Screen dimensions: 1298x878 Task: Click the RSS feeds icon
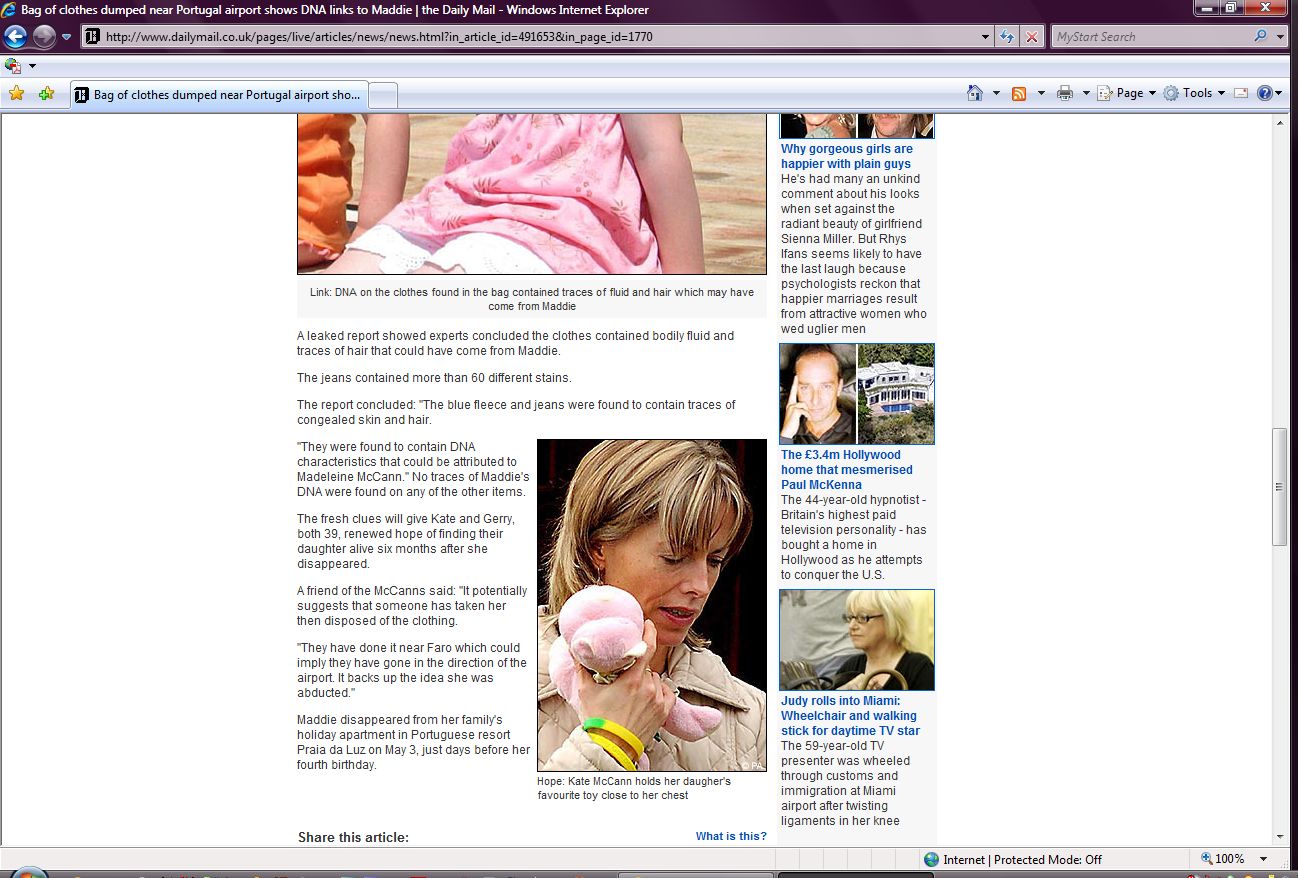(x=1019, y=93)
